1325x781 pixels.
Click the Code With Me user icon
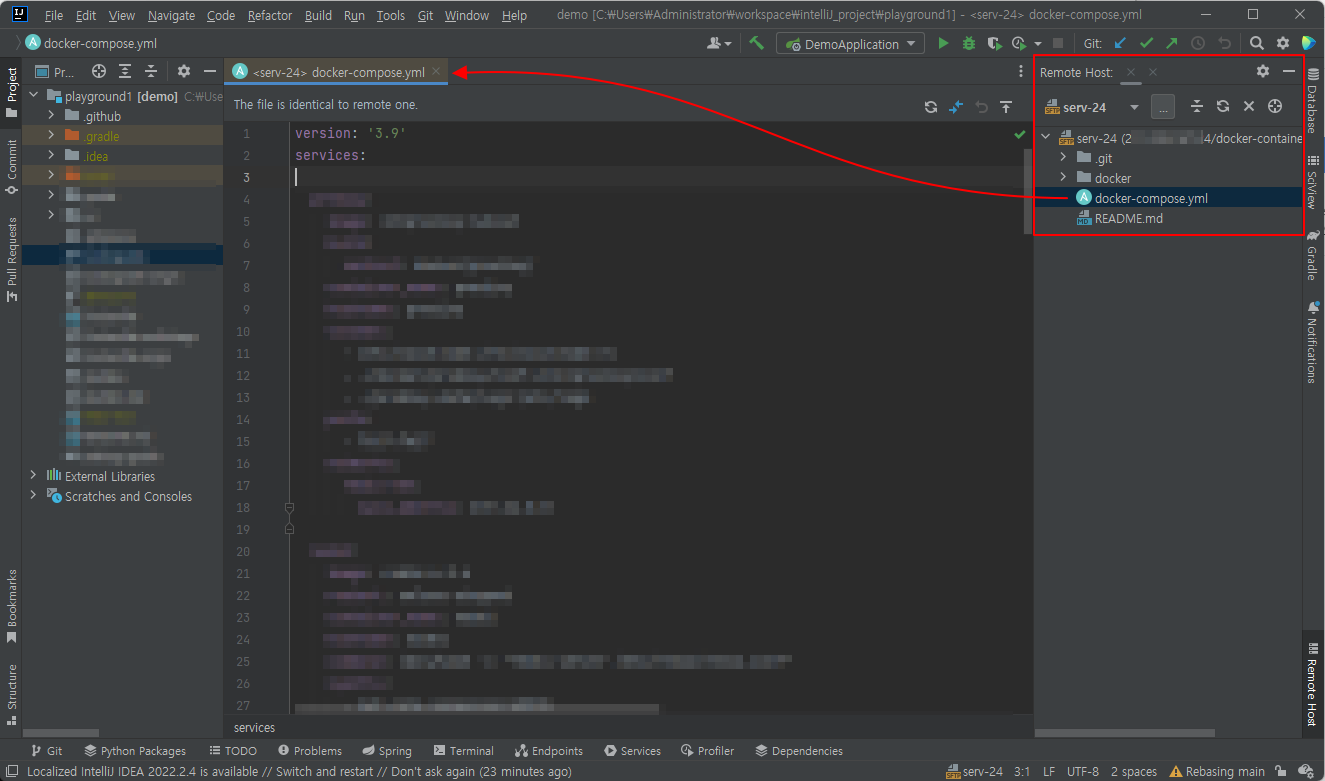click(719, 43)
